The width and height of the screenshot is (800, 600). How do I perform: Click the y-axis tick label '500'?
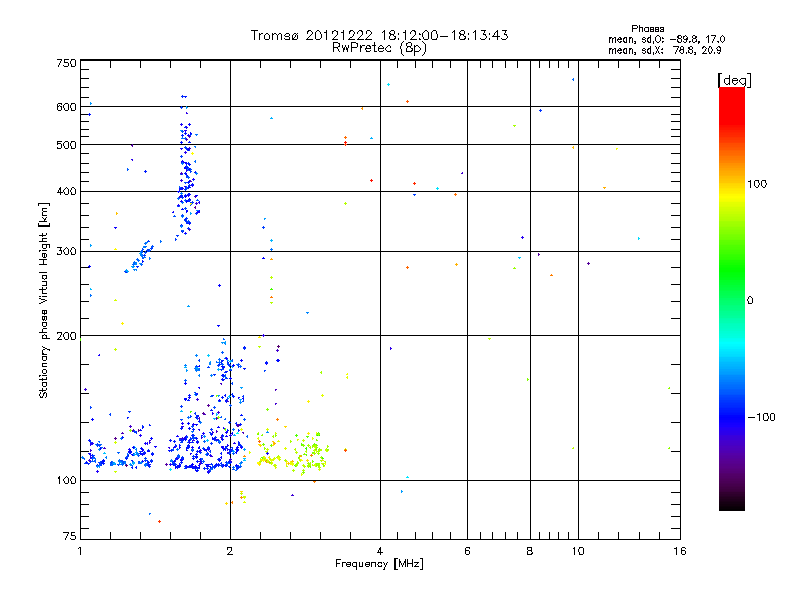tap(66, 145)
